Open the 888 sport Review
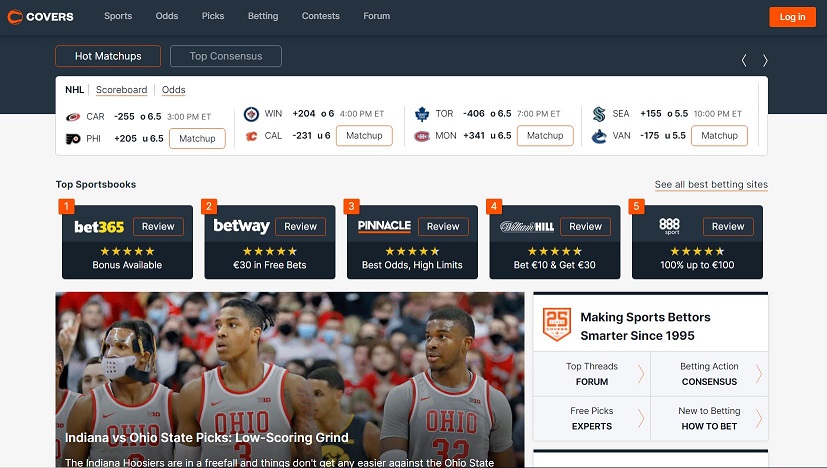The width and height of the screenshot is (827, 468). pyautogui.click(x=728, y=226)
